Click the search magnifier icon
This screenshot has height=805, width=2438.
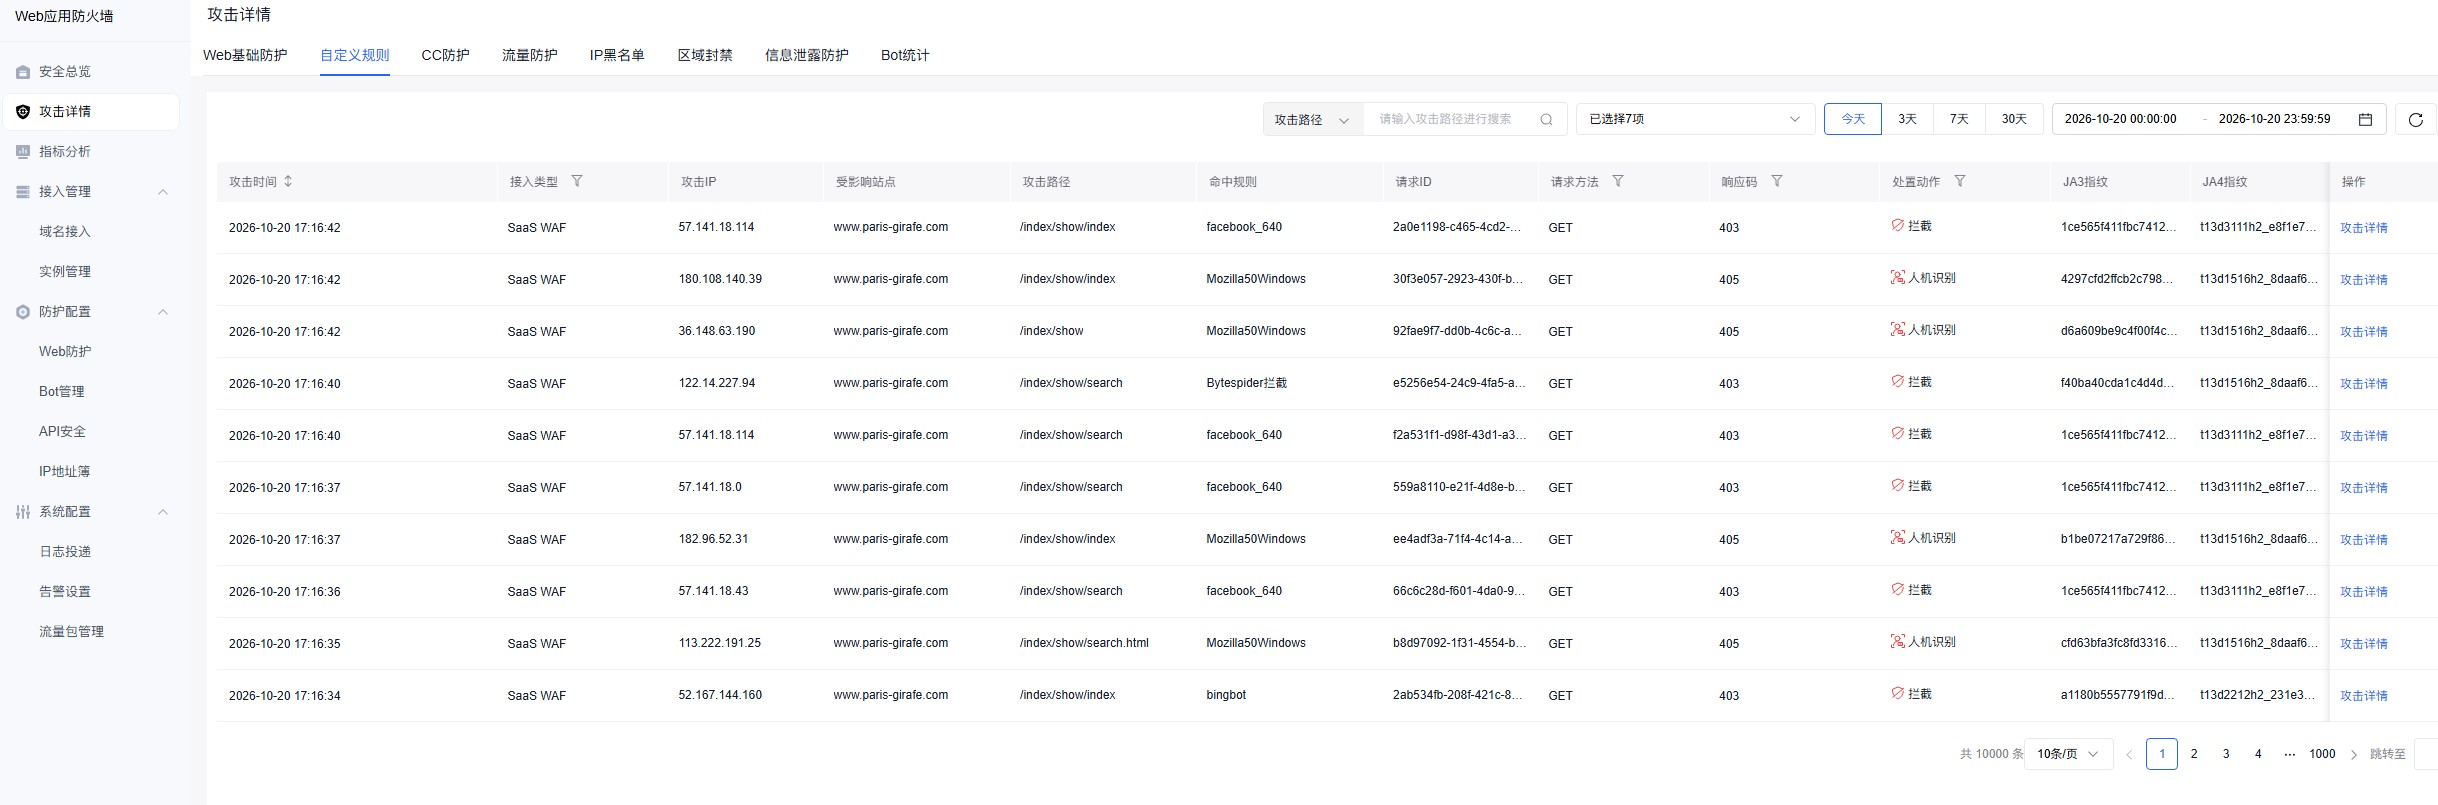1546,119
